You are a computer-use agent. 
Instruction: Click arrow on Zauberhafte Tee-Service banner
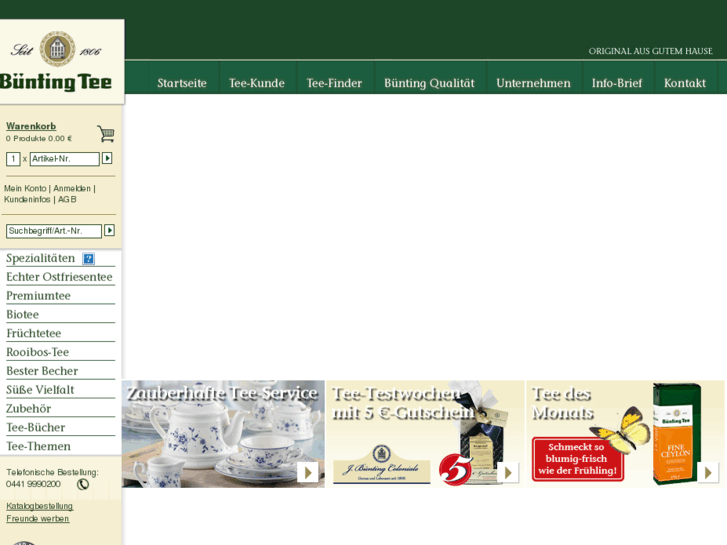click(307, 473)
